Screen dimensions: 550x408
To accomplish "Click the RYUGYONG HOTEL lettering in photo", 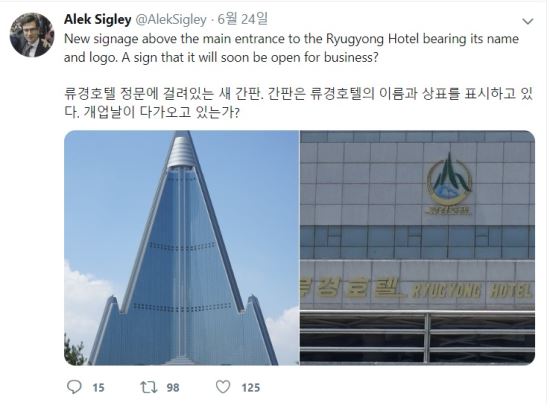I will click(x=472, y=291).
